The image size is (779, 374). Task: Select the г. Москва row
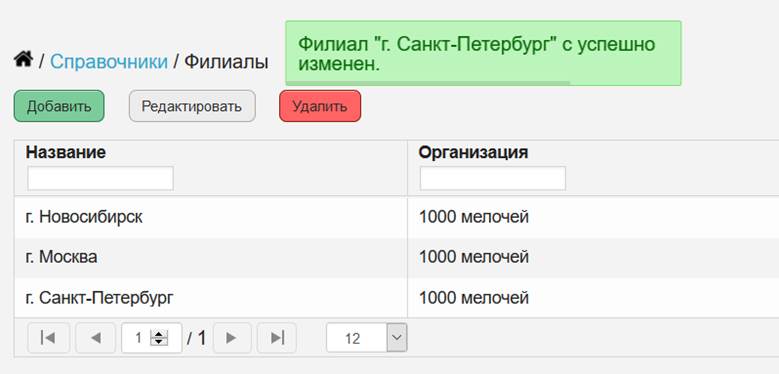coord(396,257)
